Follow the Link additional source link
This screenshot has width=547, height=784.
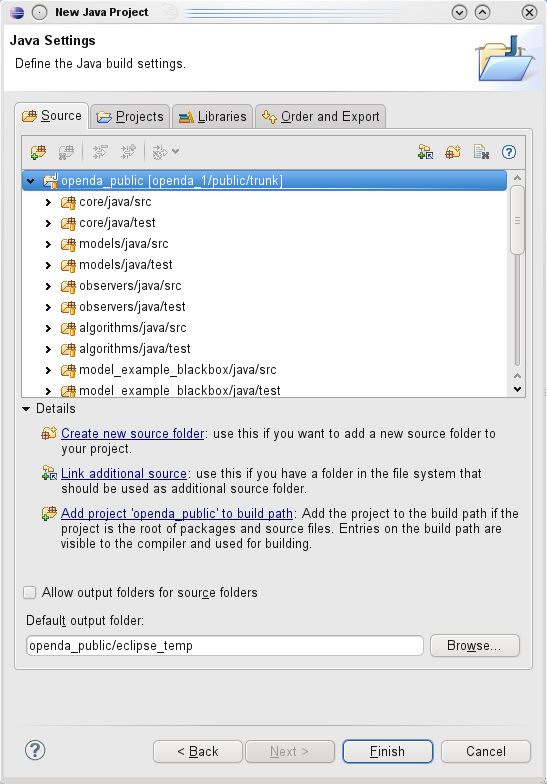[124, 474]
